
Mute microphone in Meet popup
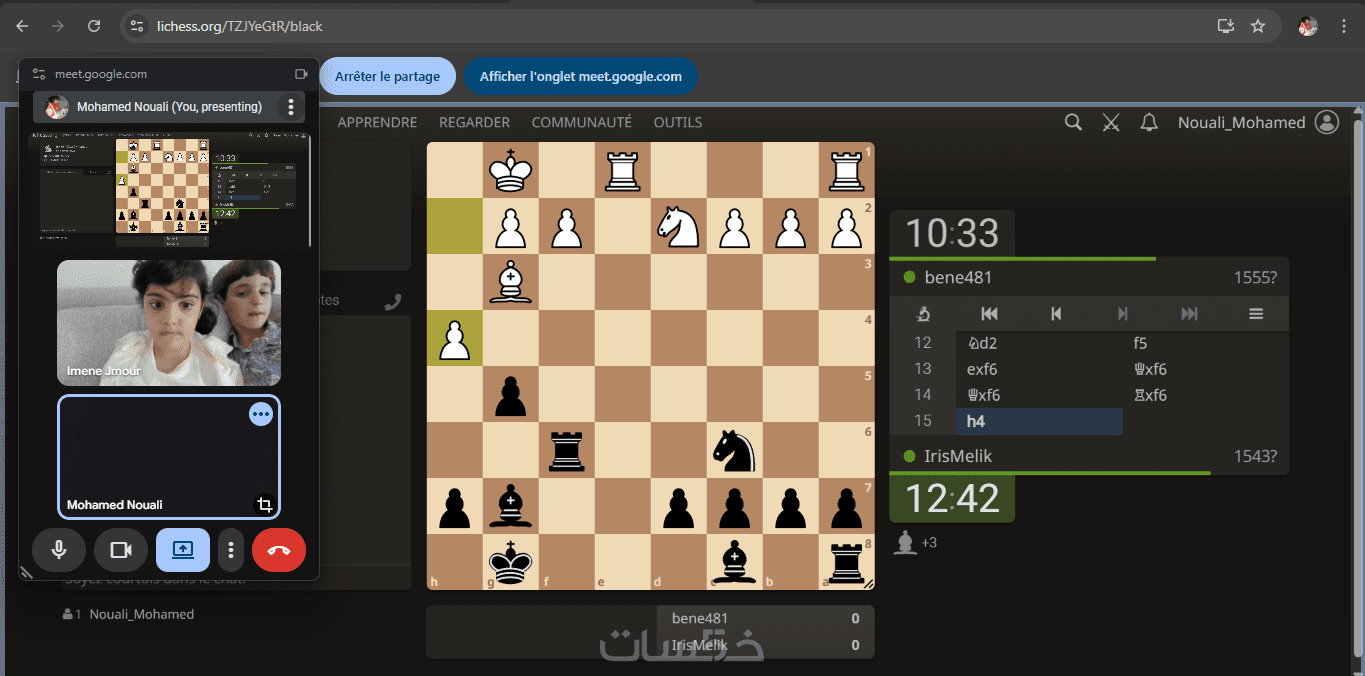tap(59, 550)
